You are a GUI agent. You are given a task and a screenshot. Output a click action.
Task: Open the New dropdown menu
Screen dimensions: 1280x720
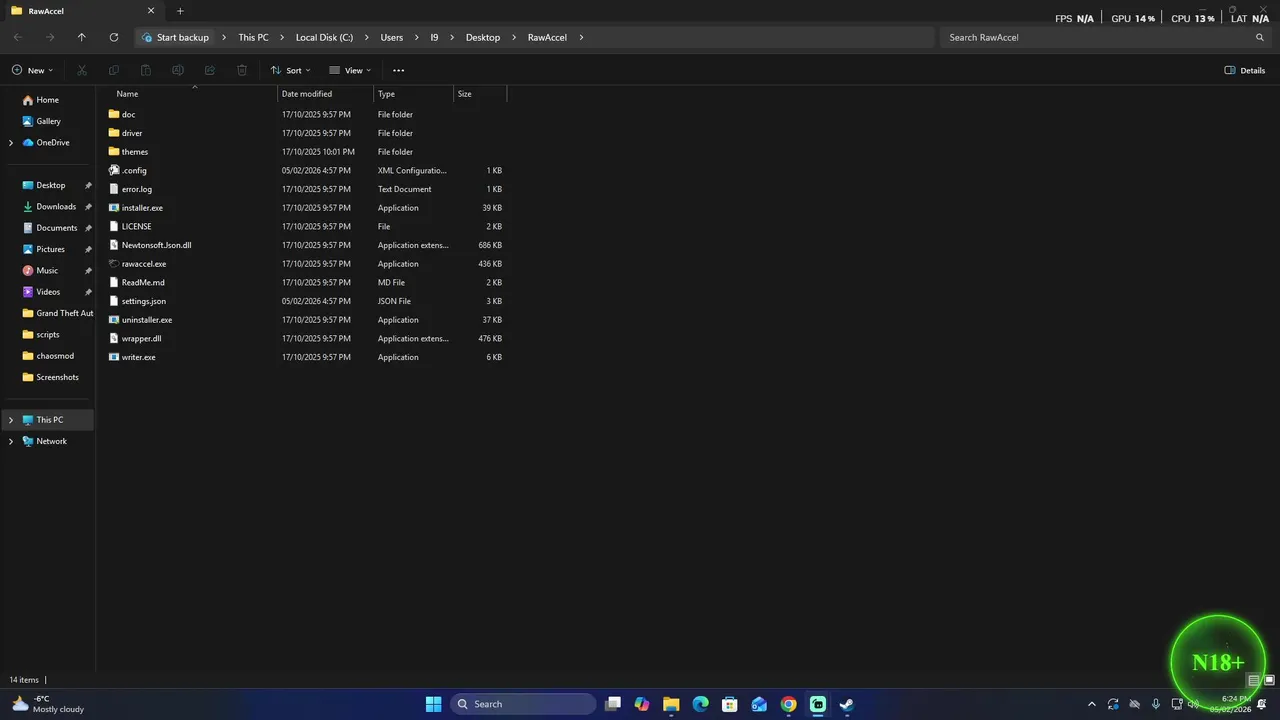pos(32,70)
